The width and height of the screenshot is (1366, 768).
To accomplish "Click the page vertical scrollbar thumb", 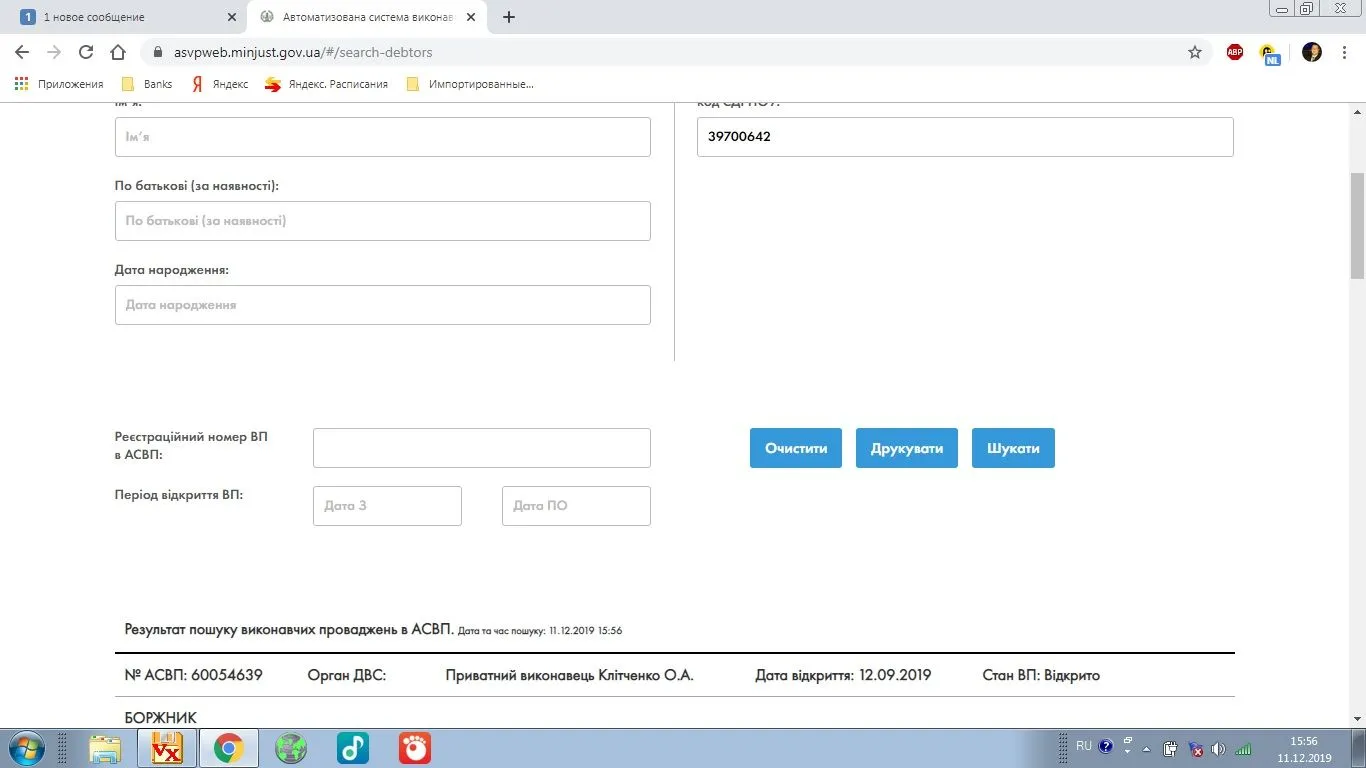I will point(1357,225).
